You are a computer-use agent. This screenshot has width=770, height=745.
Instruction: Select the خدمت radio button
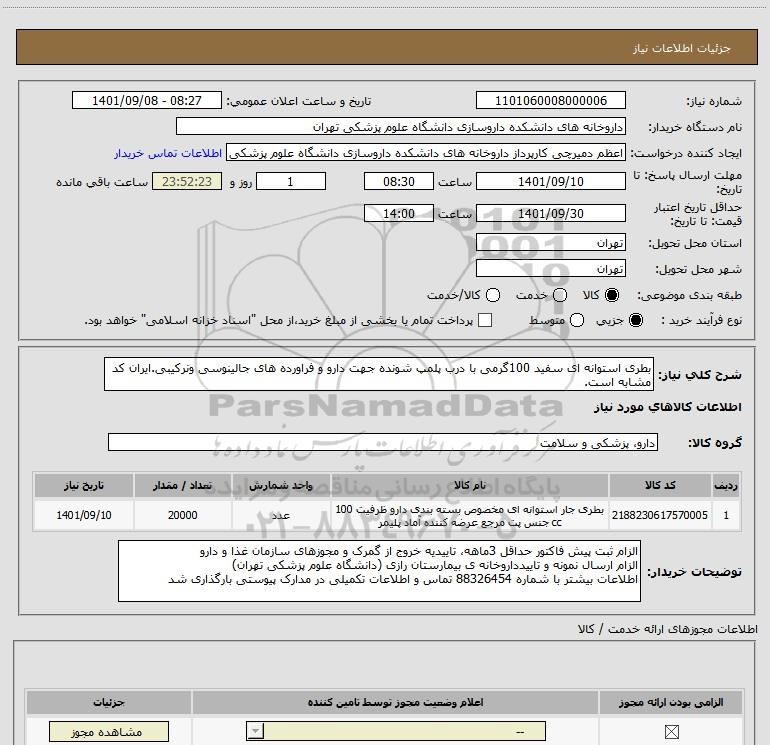click(x=560, y=295)
